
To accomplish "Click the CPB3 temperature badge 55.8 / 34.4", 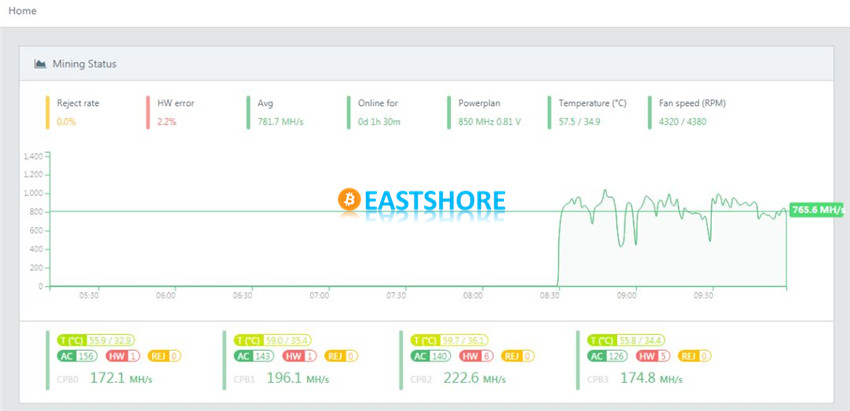I will [x=627, y=341].
